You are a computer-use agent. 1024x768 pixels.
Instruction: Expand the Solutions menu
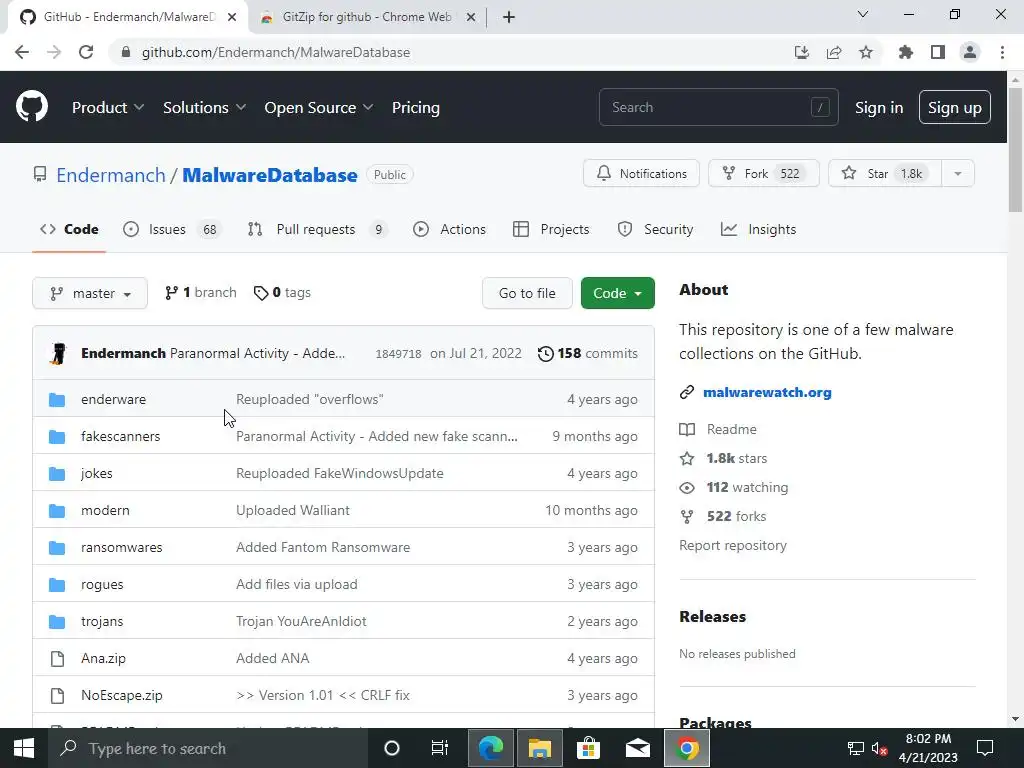pyautogui.click(x=204, y=107)
